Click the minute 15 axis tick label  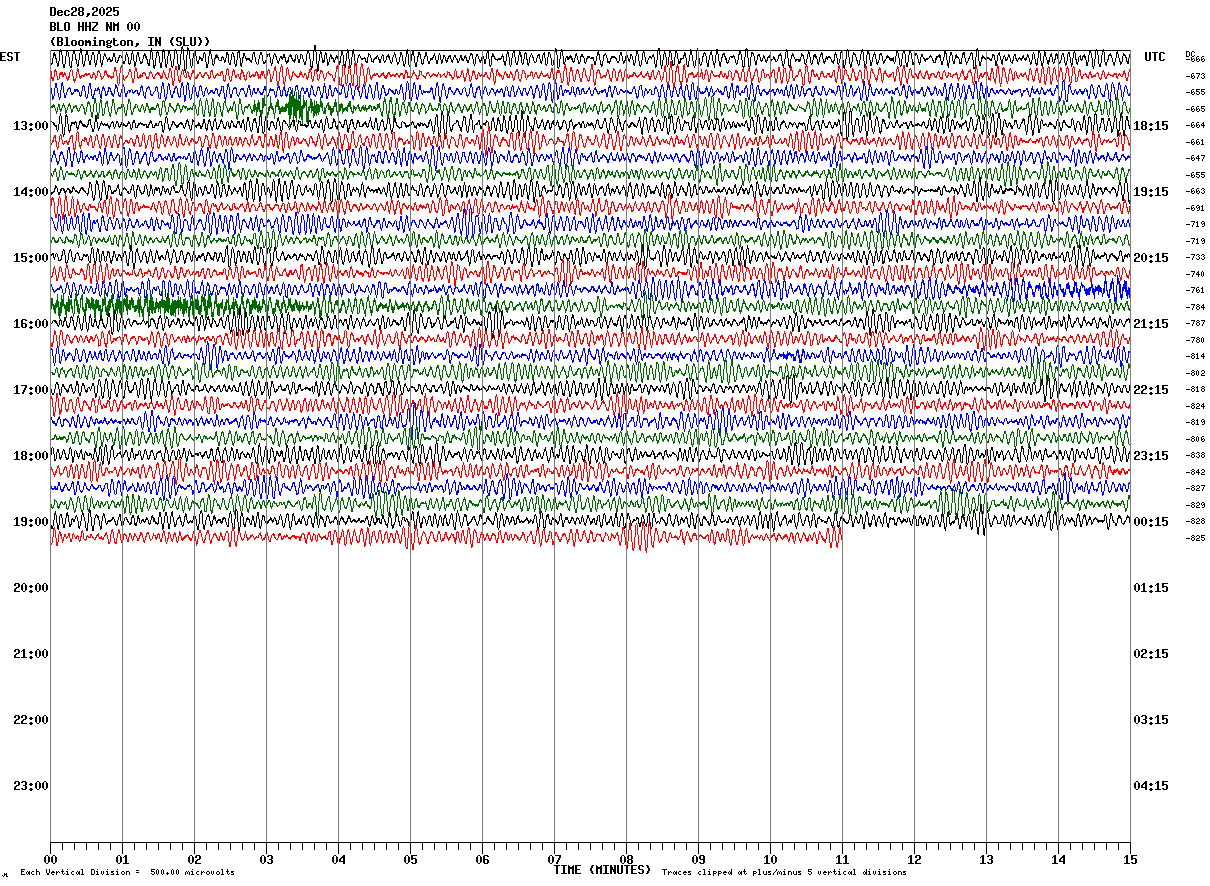pyautogui.click(x=1130, y=860)
